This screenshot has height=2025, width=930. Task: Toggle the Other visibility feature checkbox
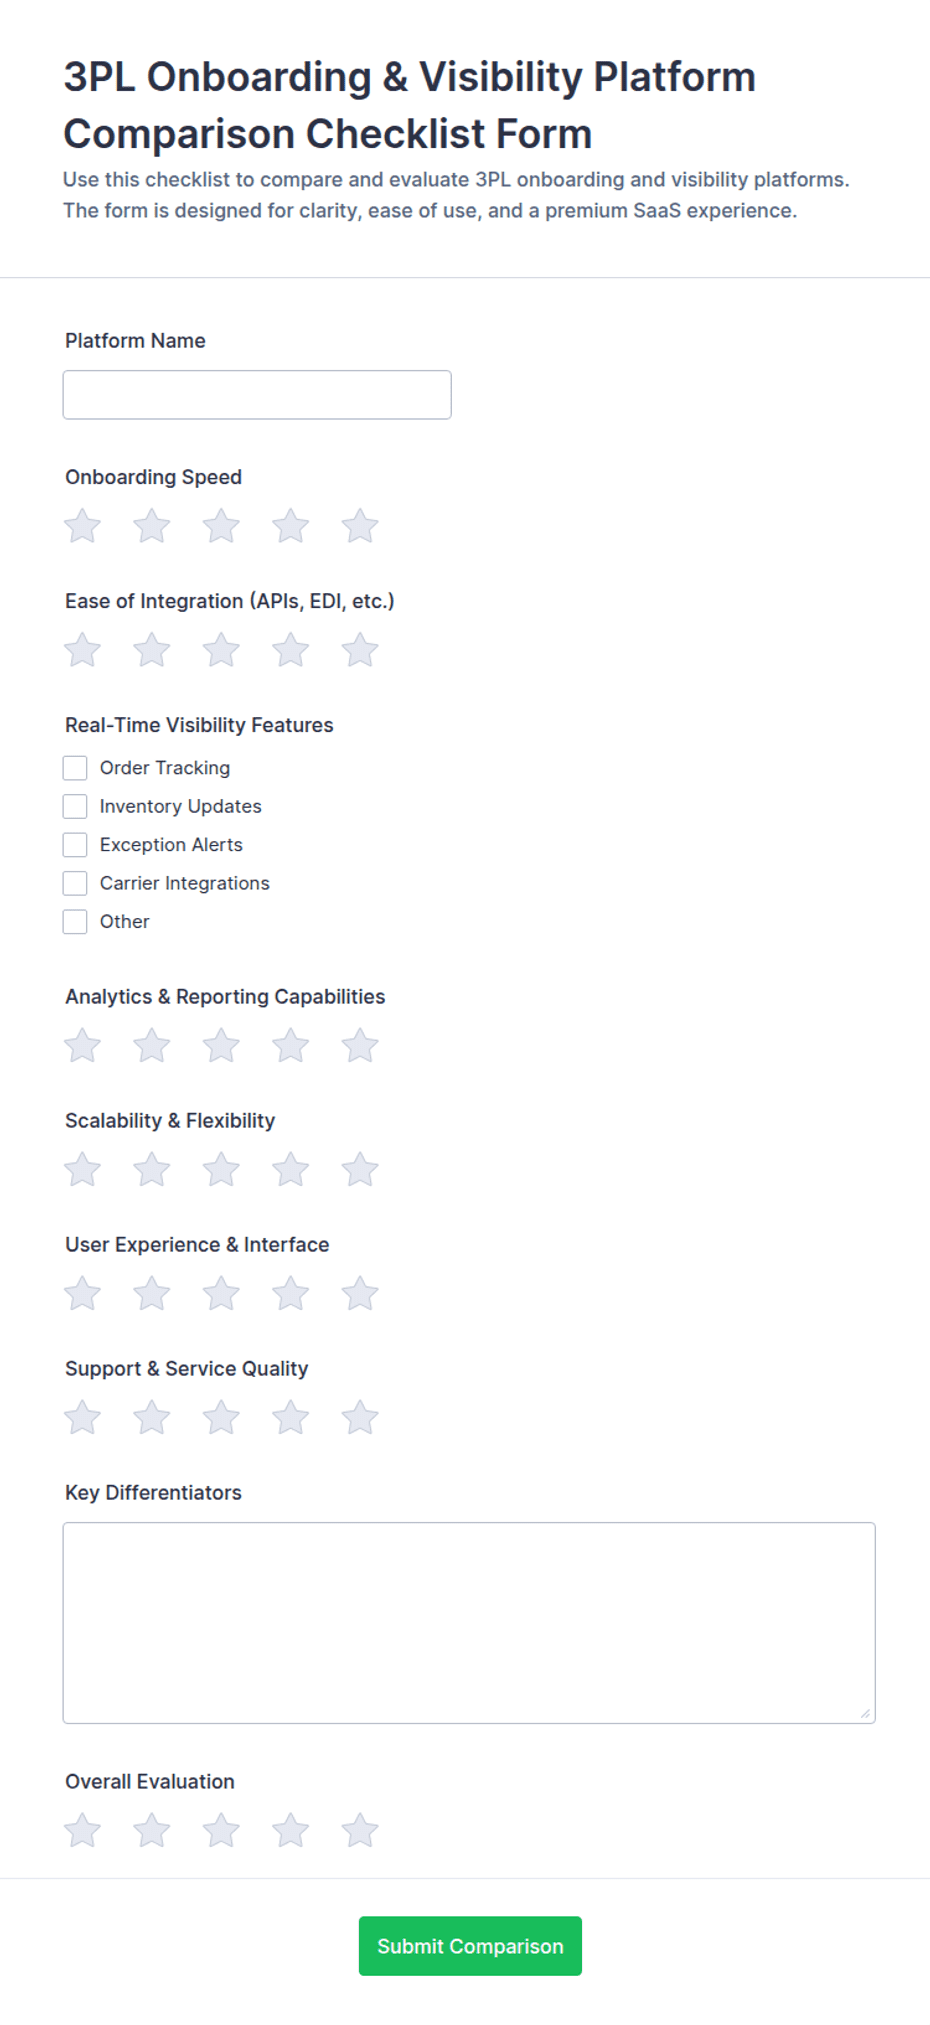(75, 922)
